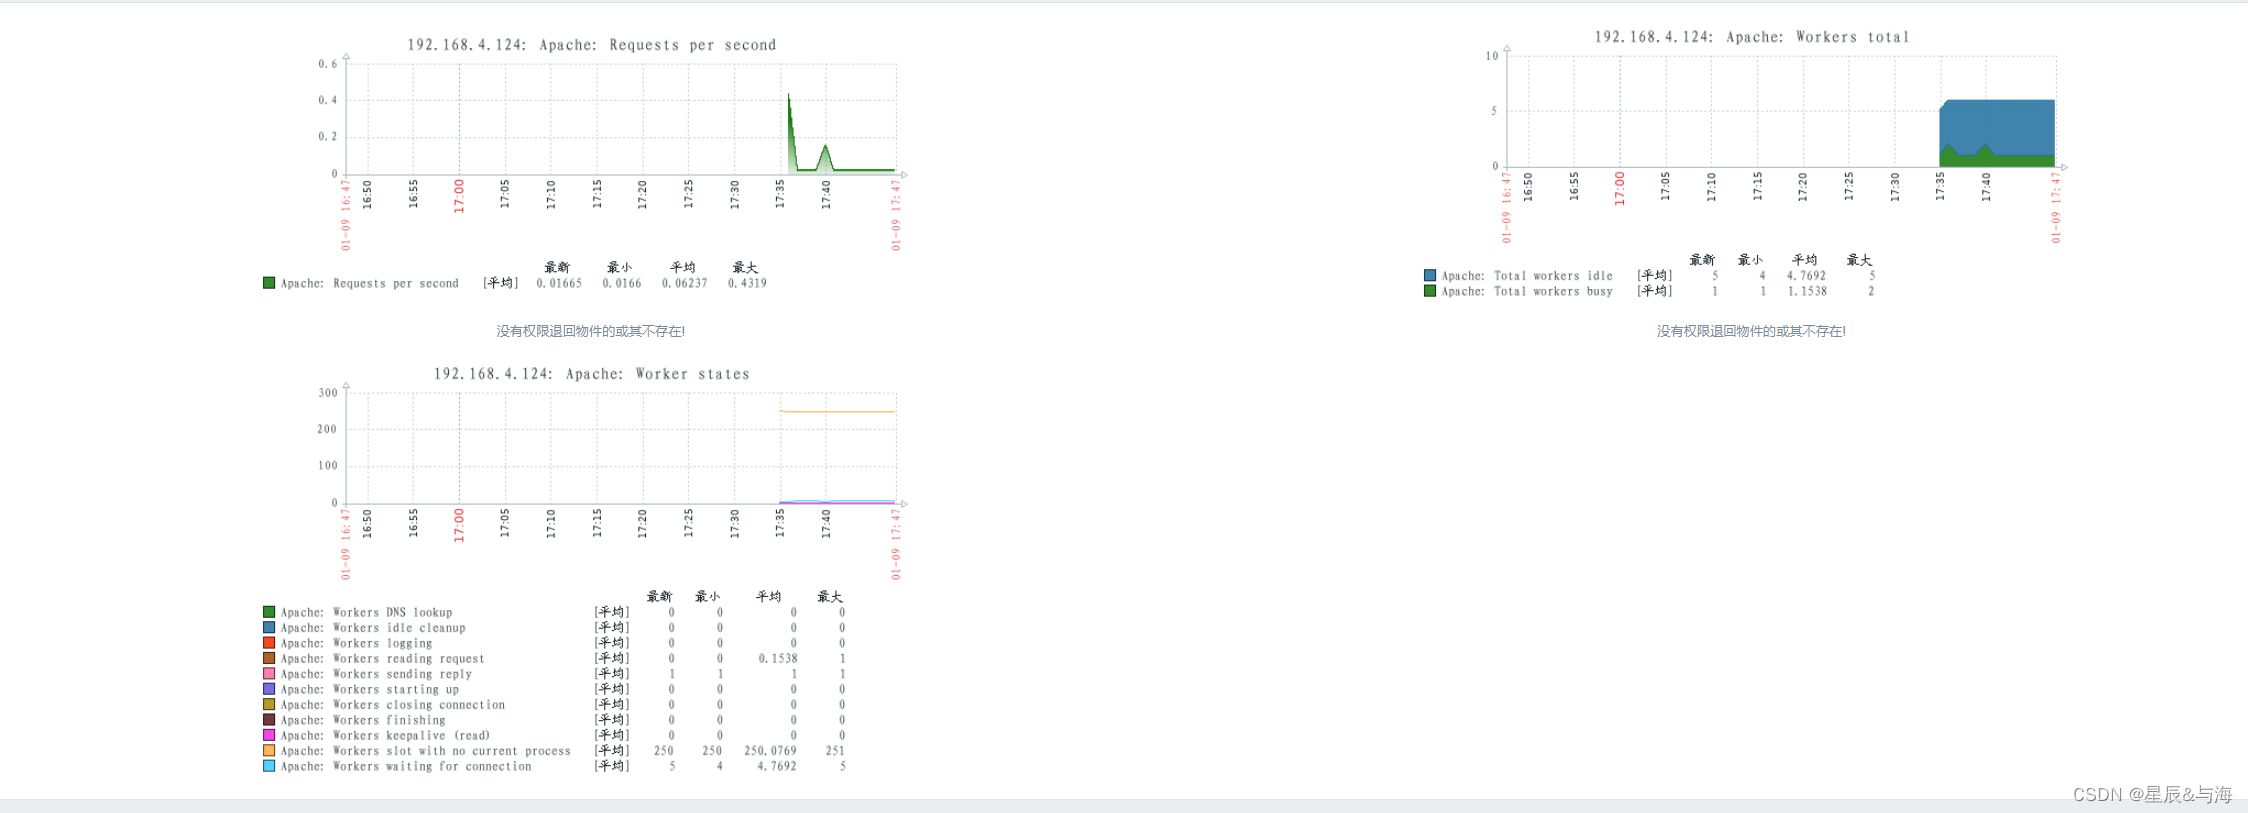
Task: Click the Workers idle cleanup color swatch
Action: coord(269,627)
